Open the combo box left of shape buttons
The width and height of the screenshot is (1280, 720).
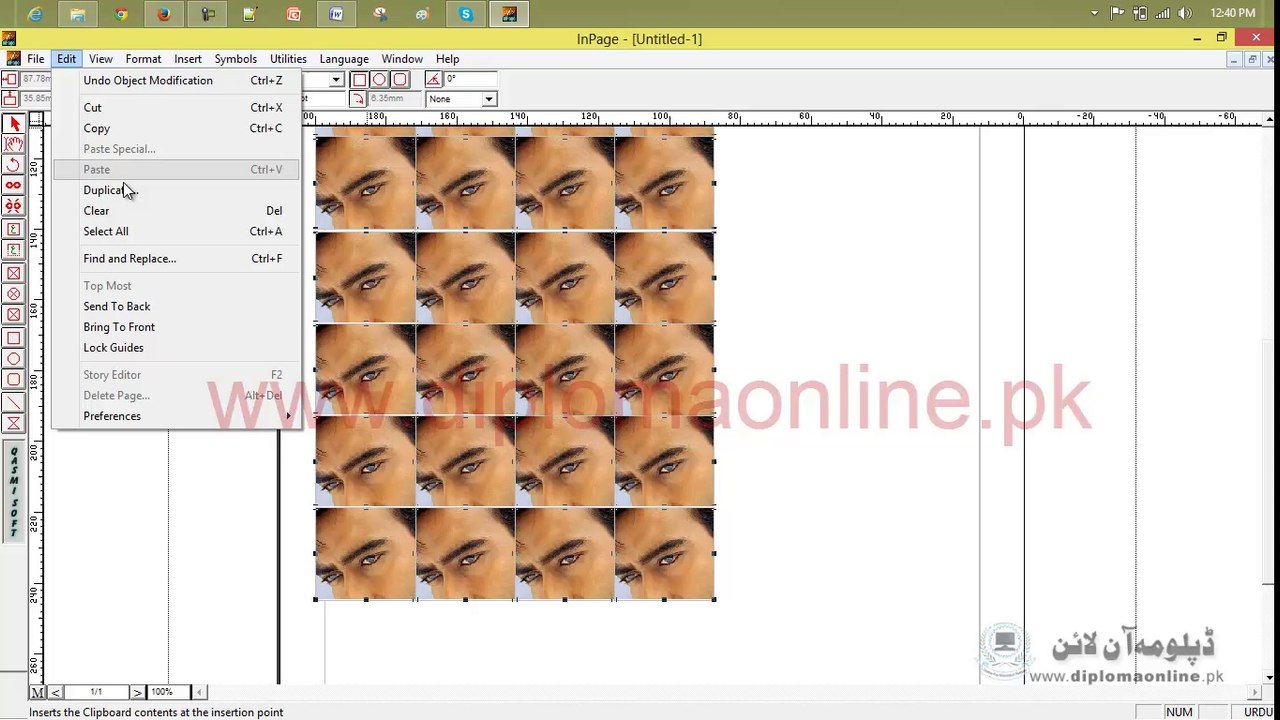click(336, 80)
